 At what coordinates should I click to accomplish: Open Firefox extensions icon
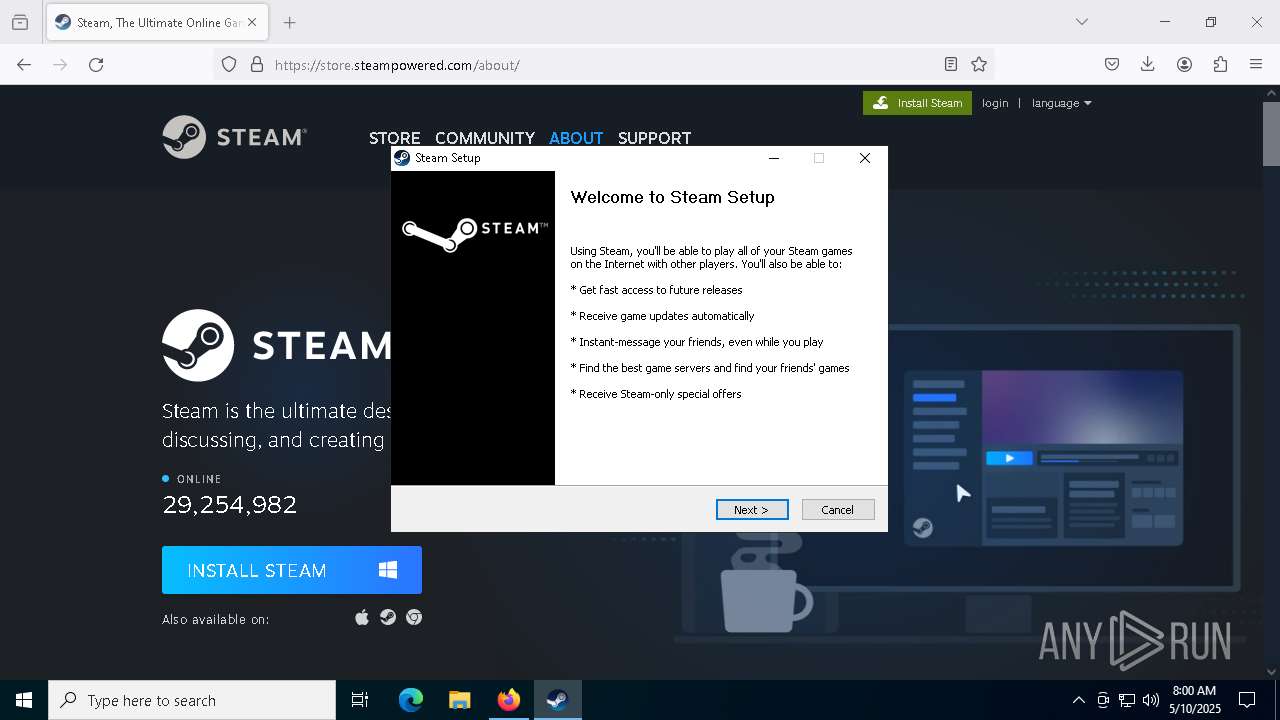click(x=1220, y=65)
